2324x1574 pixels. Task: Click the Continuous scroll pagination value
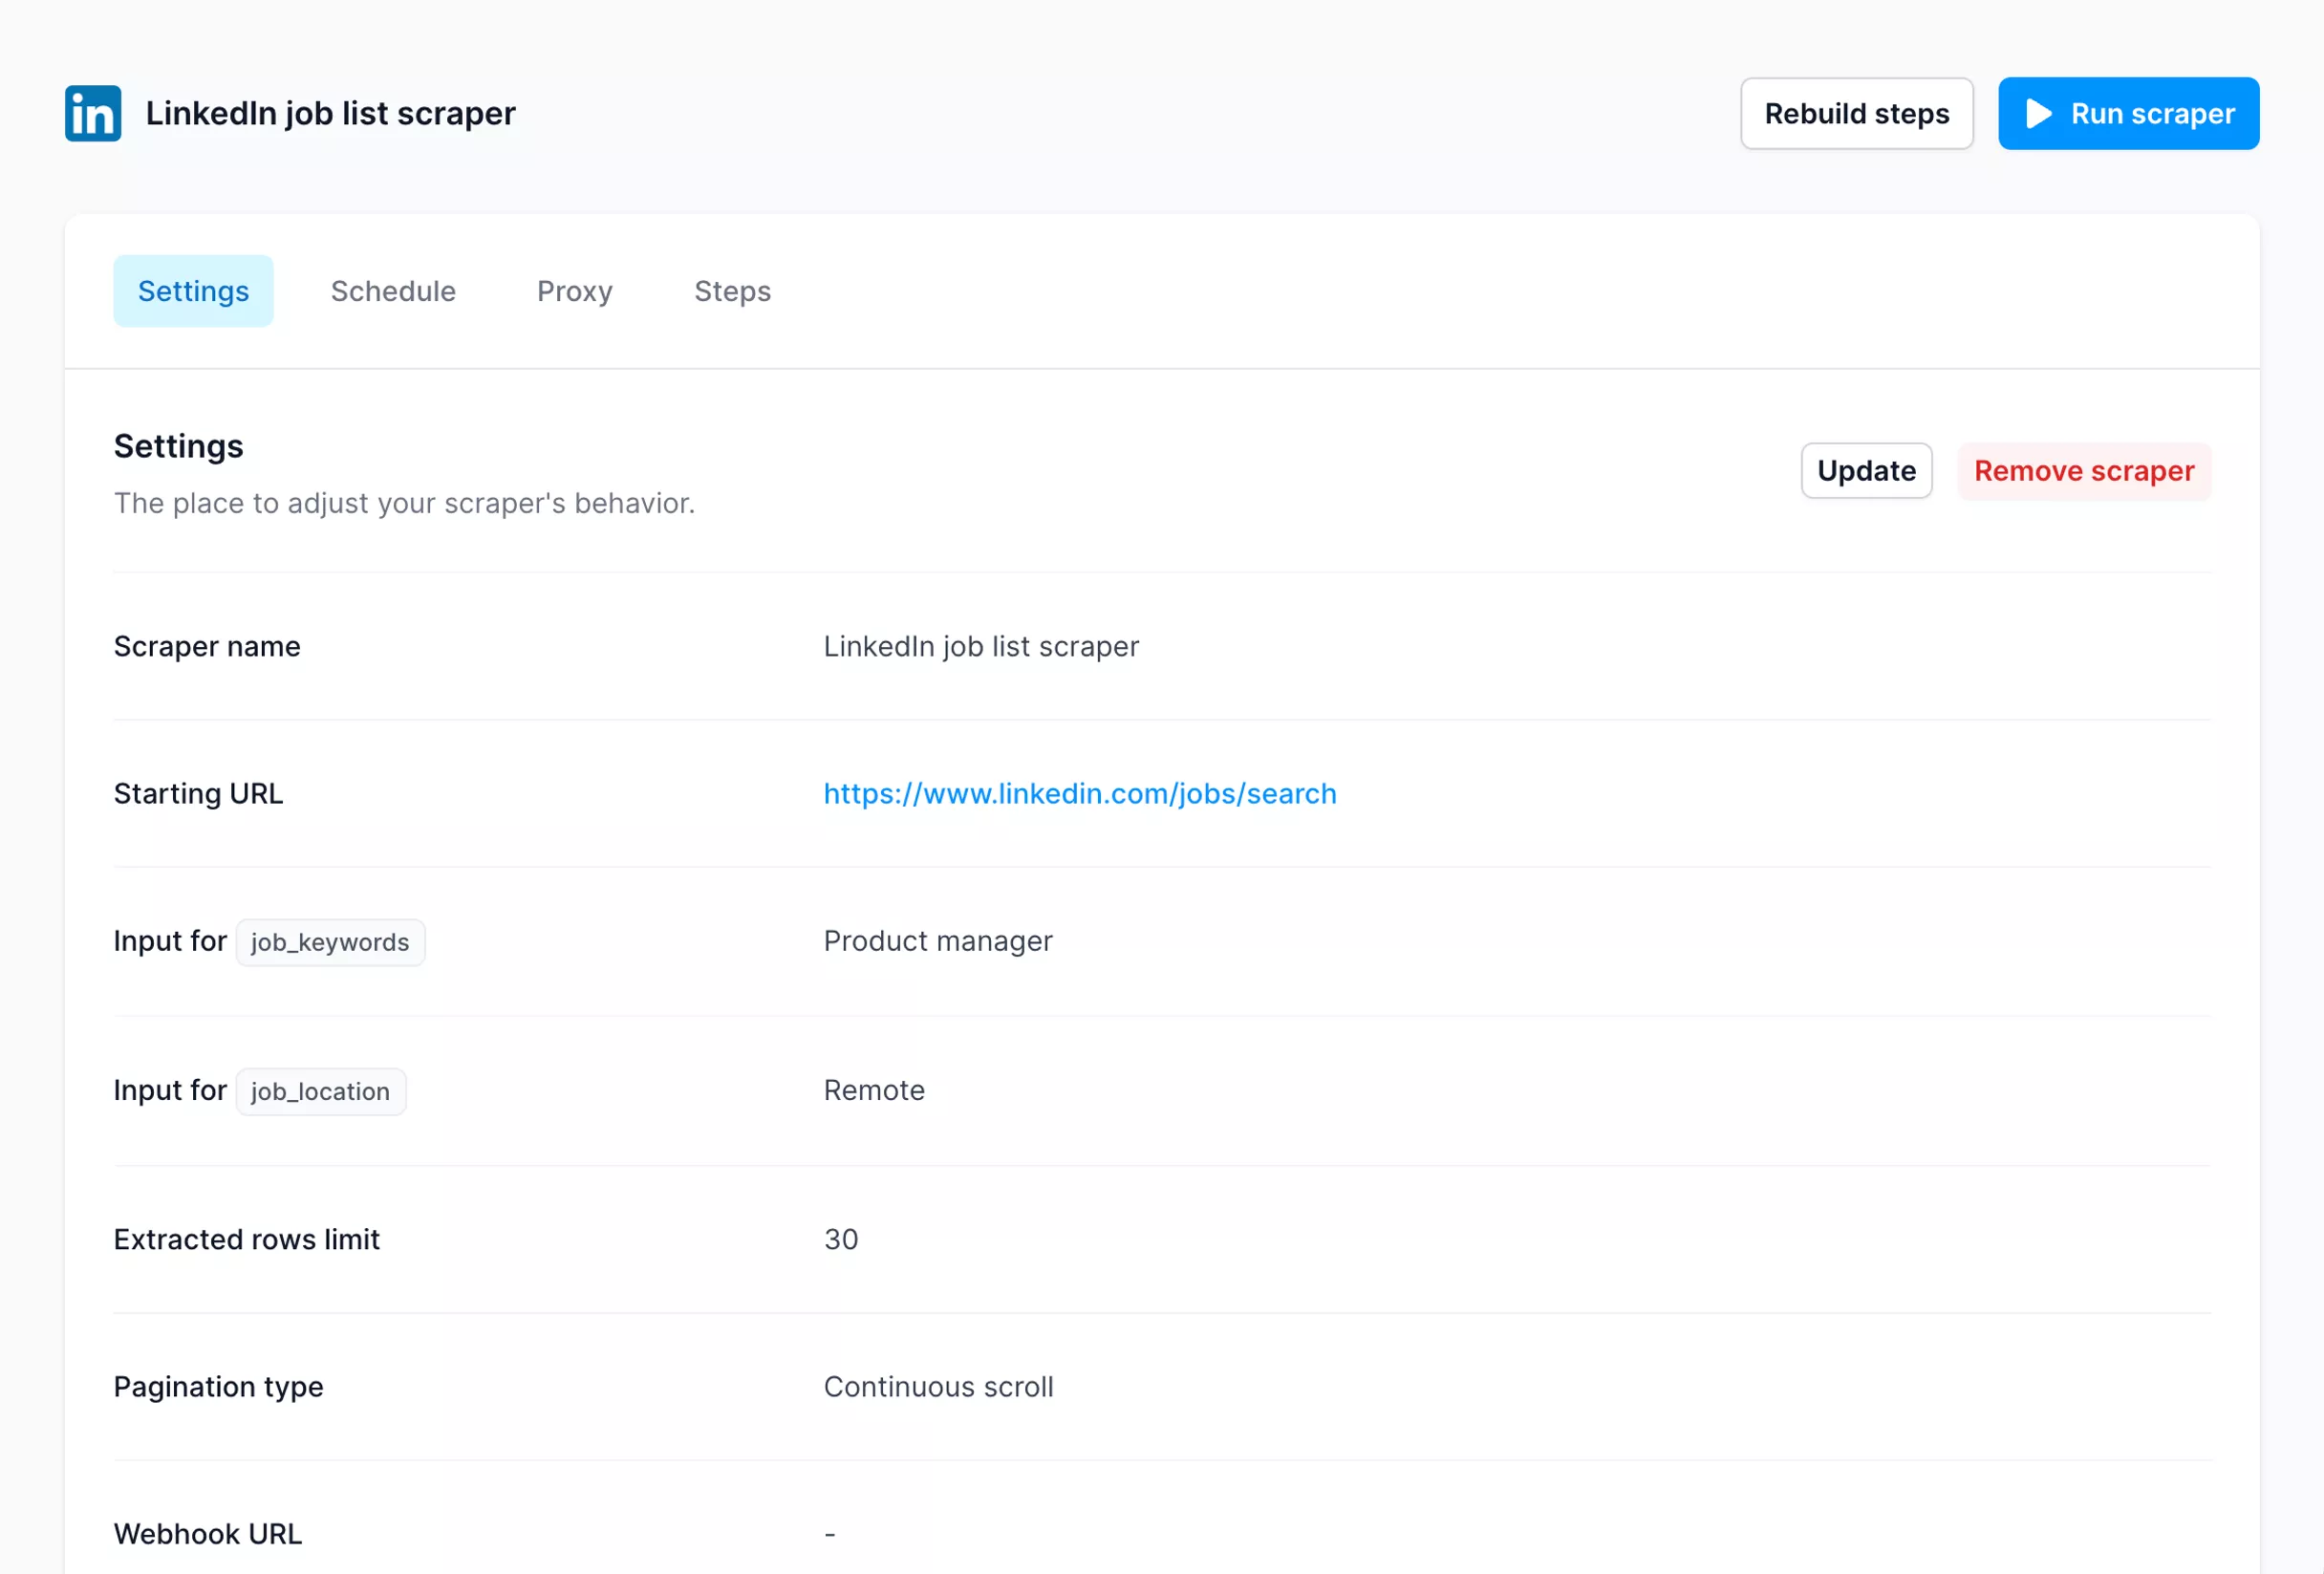coord(937,1386)
